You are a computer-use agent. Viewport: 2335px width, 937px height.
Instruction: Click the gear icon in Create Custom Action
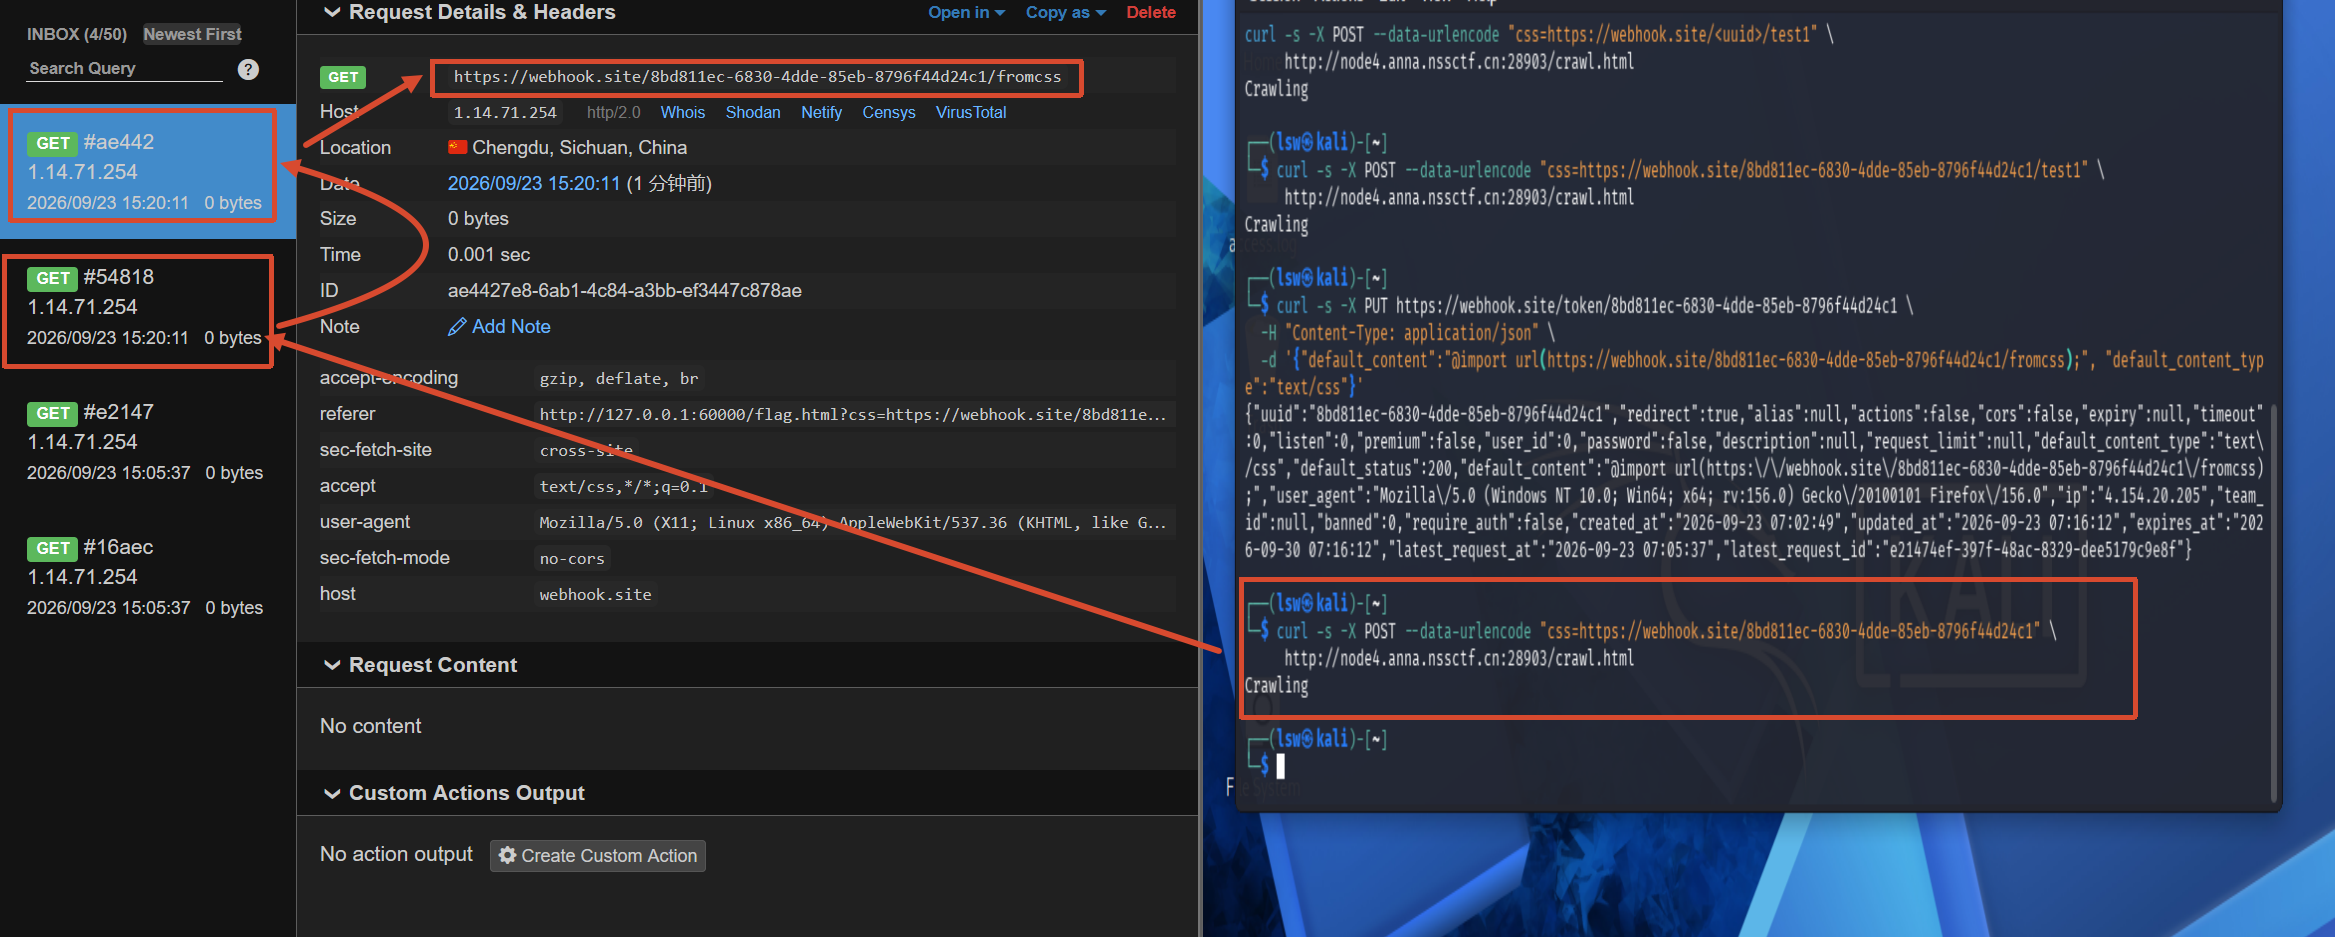coord(508,855)
